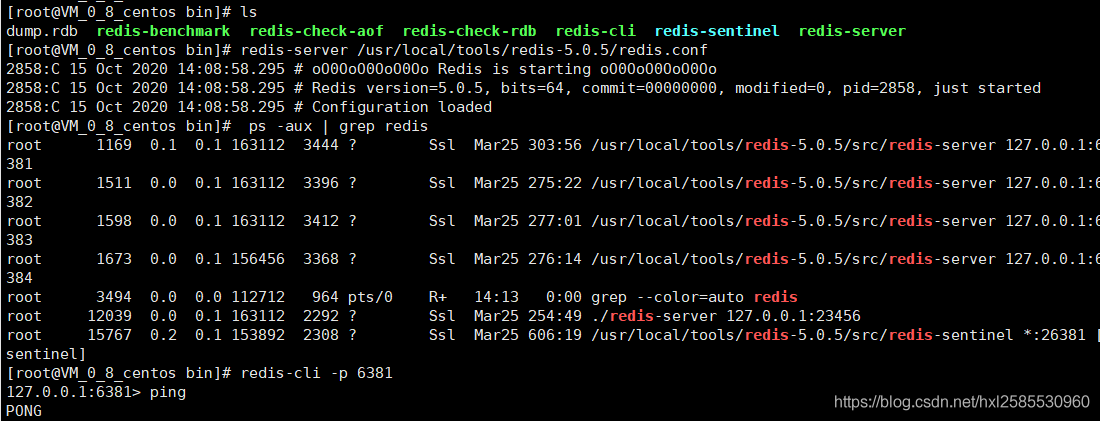Click the 'Configuration loaded' log message
Screen dimensions: 1100x421
(401, 107)
